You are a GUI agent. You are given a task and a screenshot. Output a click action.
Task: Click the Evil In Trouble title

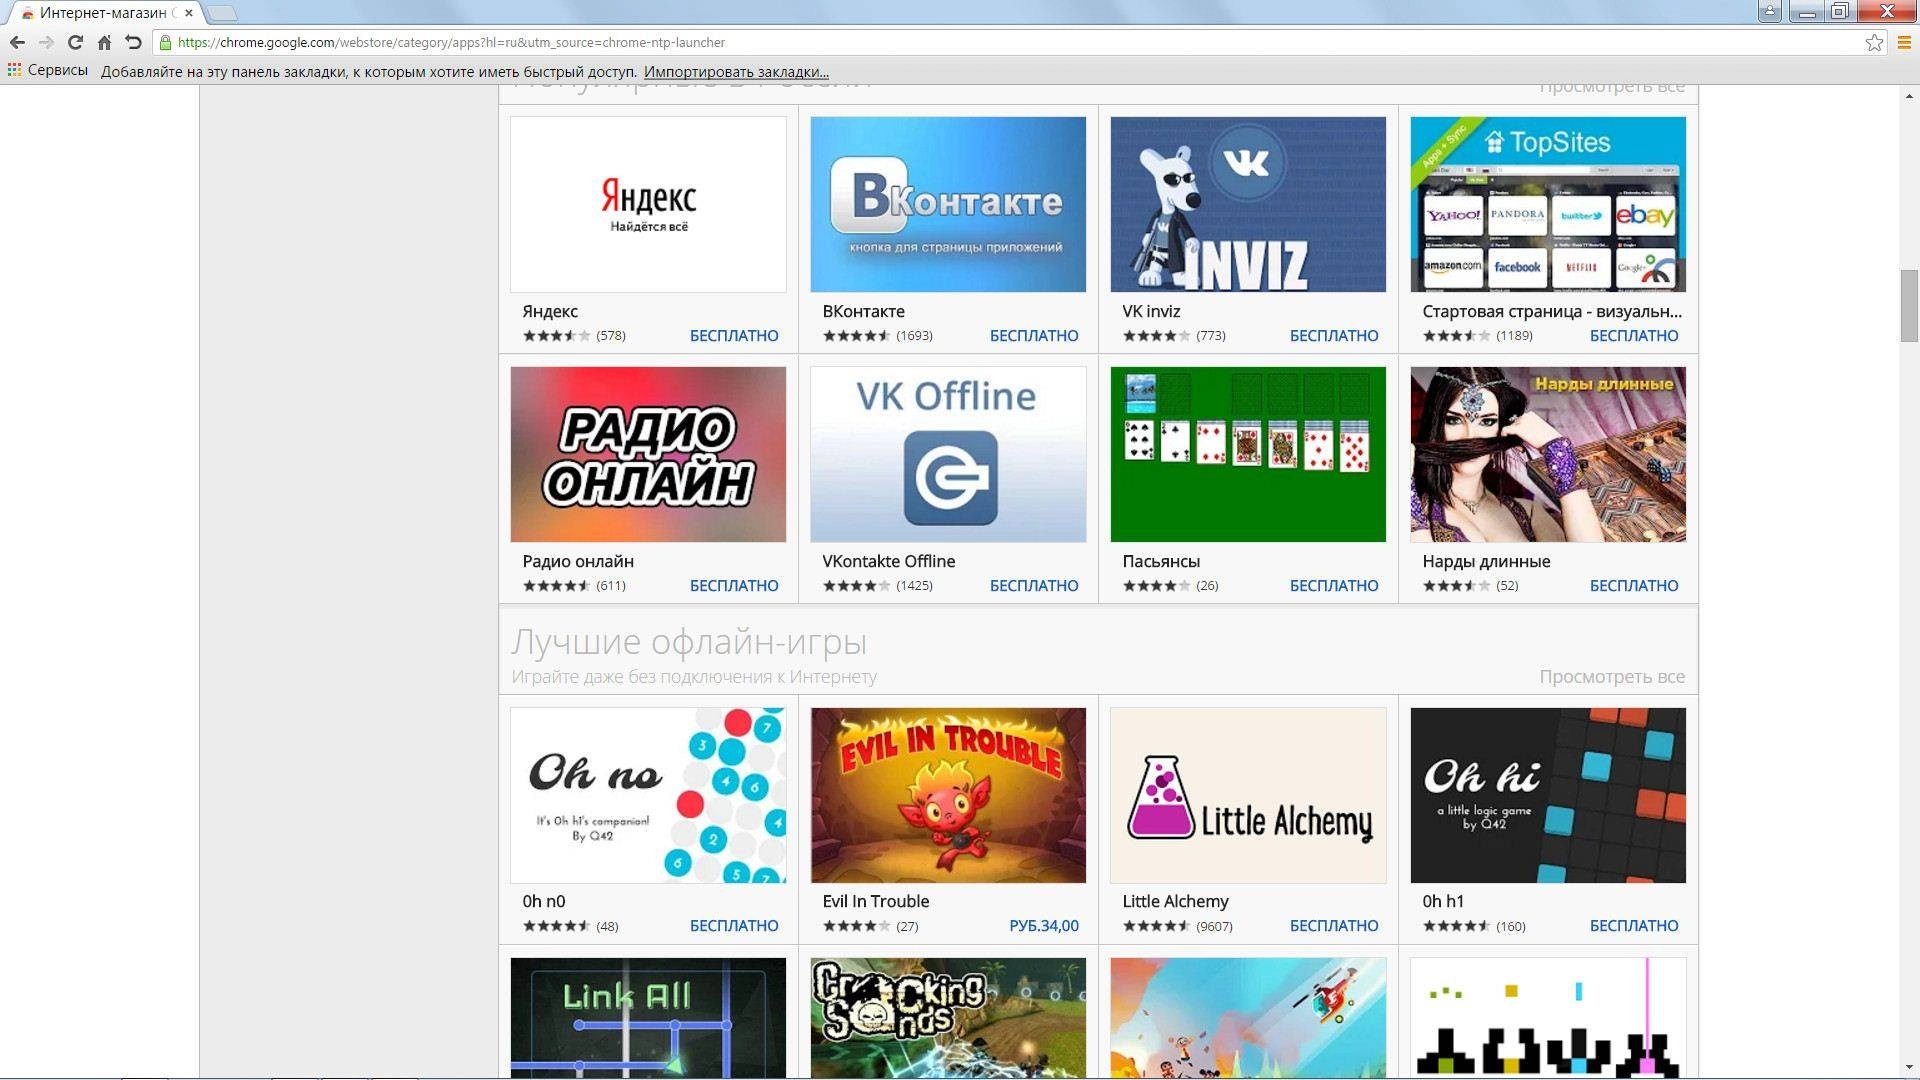point(875,901)
